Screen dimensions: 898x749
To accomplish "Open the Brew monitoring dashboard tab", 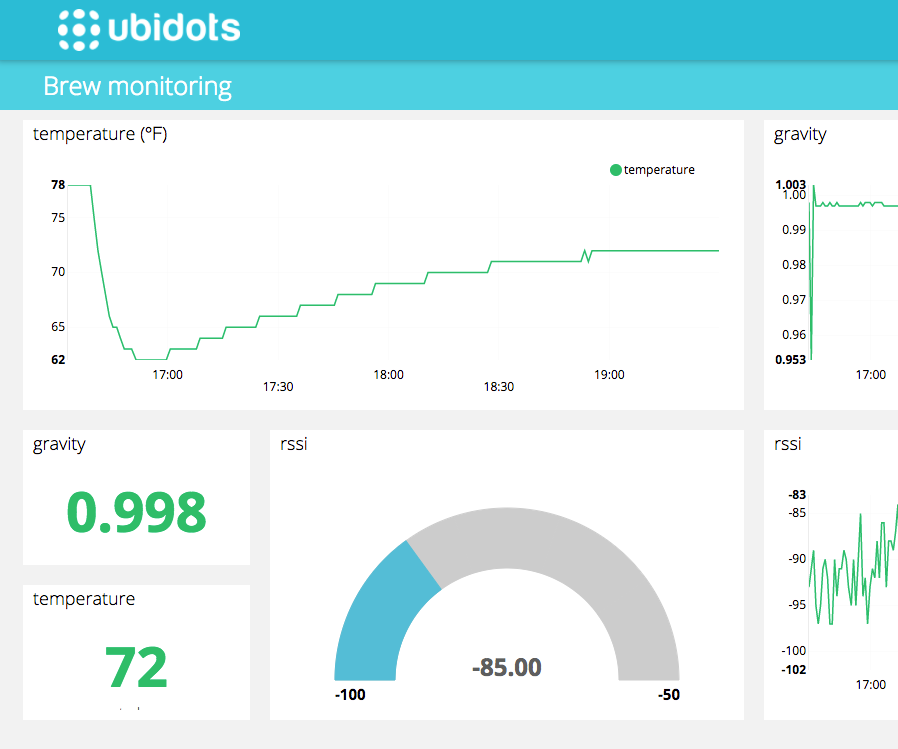I will click(137, 87).
